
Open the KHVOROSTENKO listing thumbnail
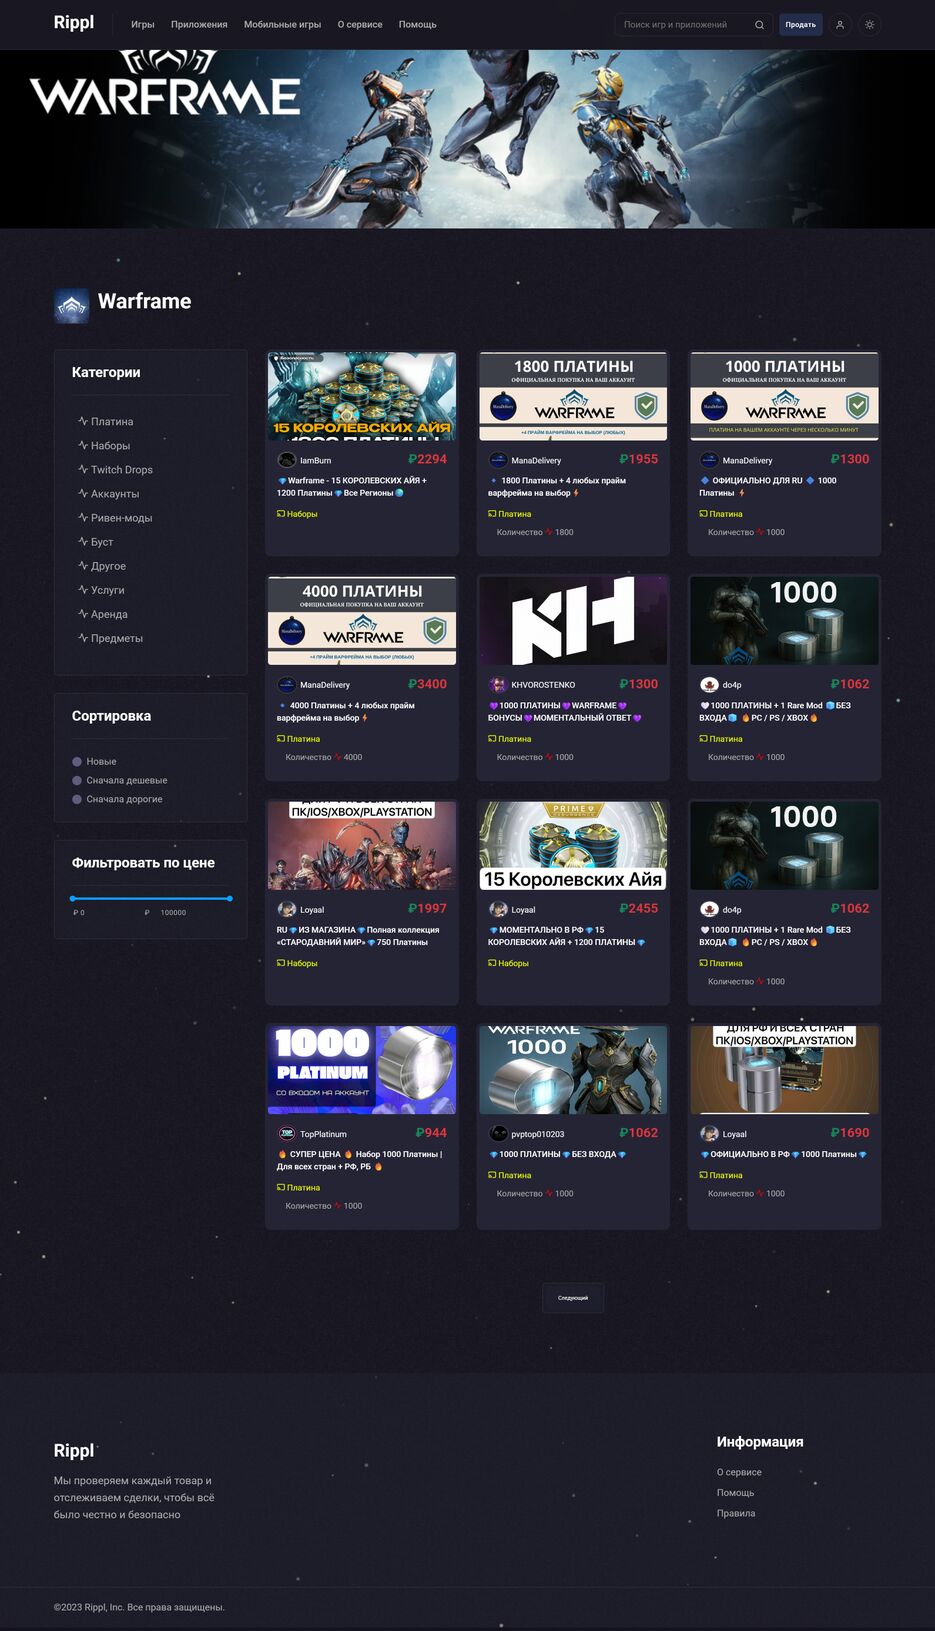(x=573, y=620)
